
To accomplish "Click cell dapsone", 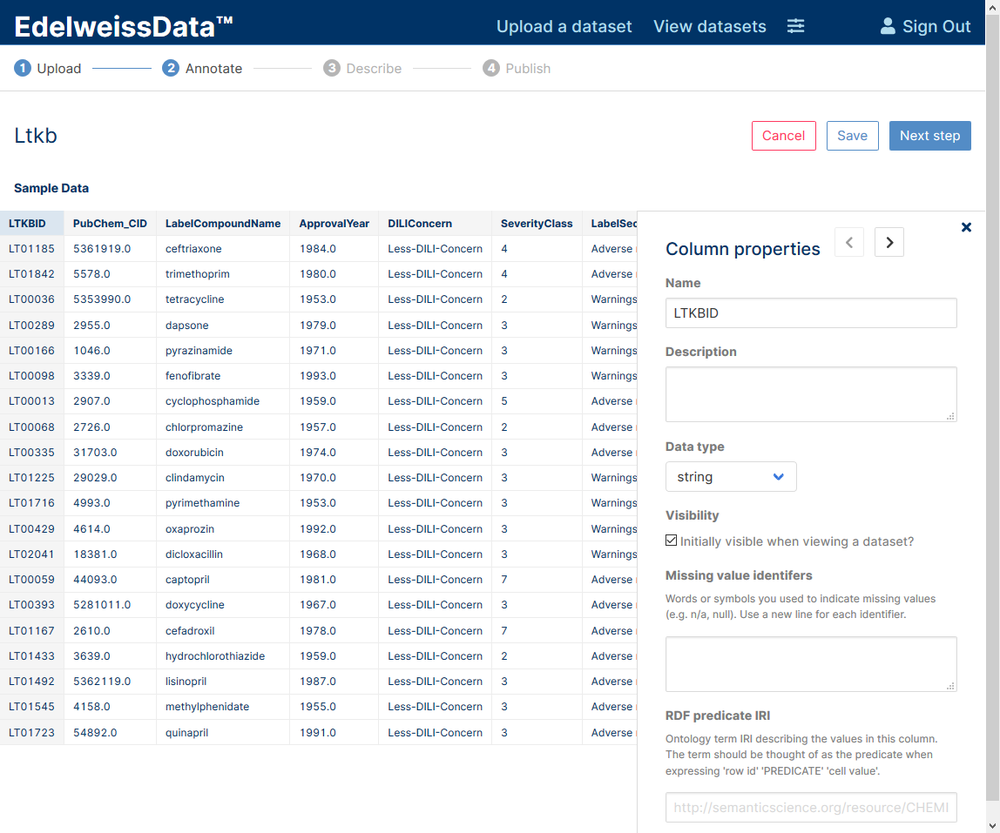I will (x=223, y=325).
